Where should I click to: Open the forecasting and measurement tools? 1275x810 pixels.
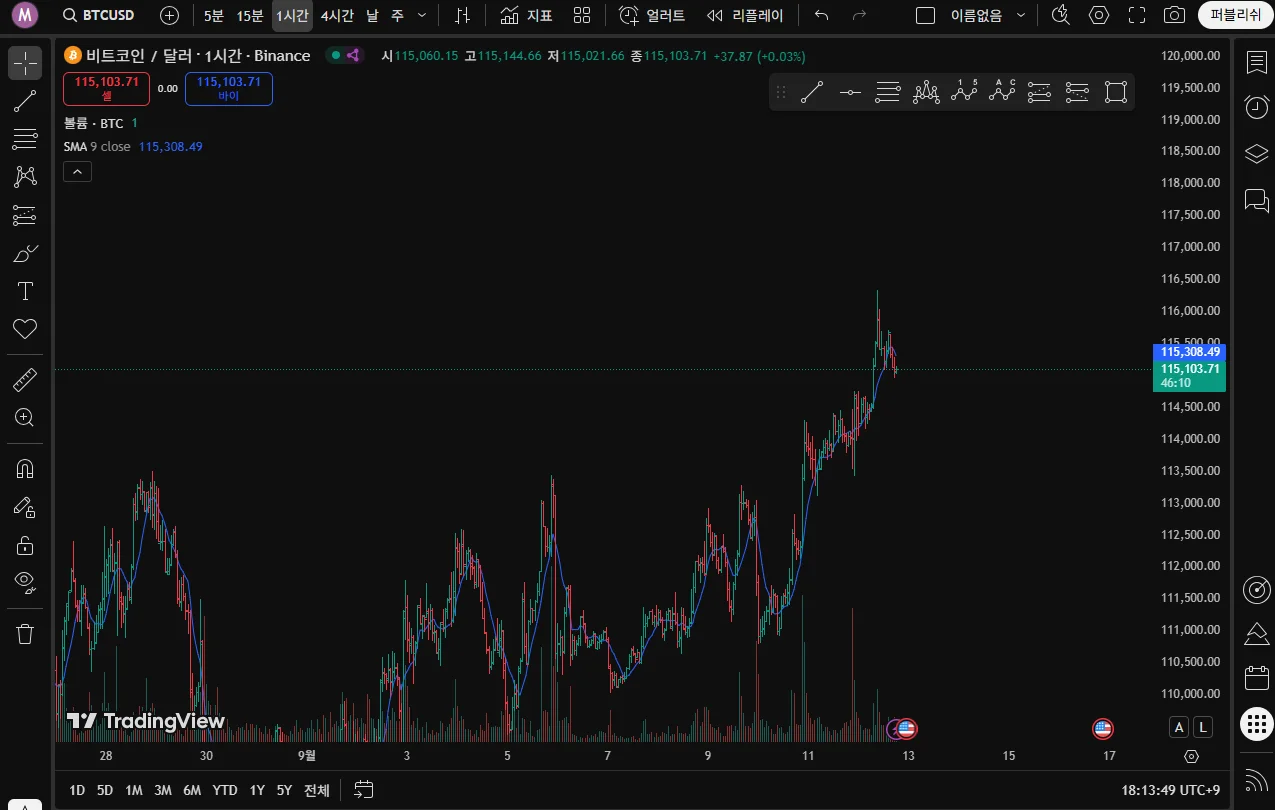coord(25,215)
